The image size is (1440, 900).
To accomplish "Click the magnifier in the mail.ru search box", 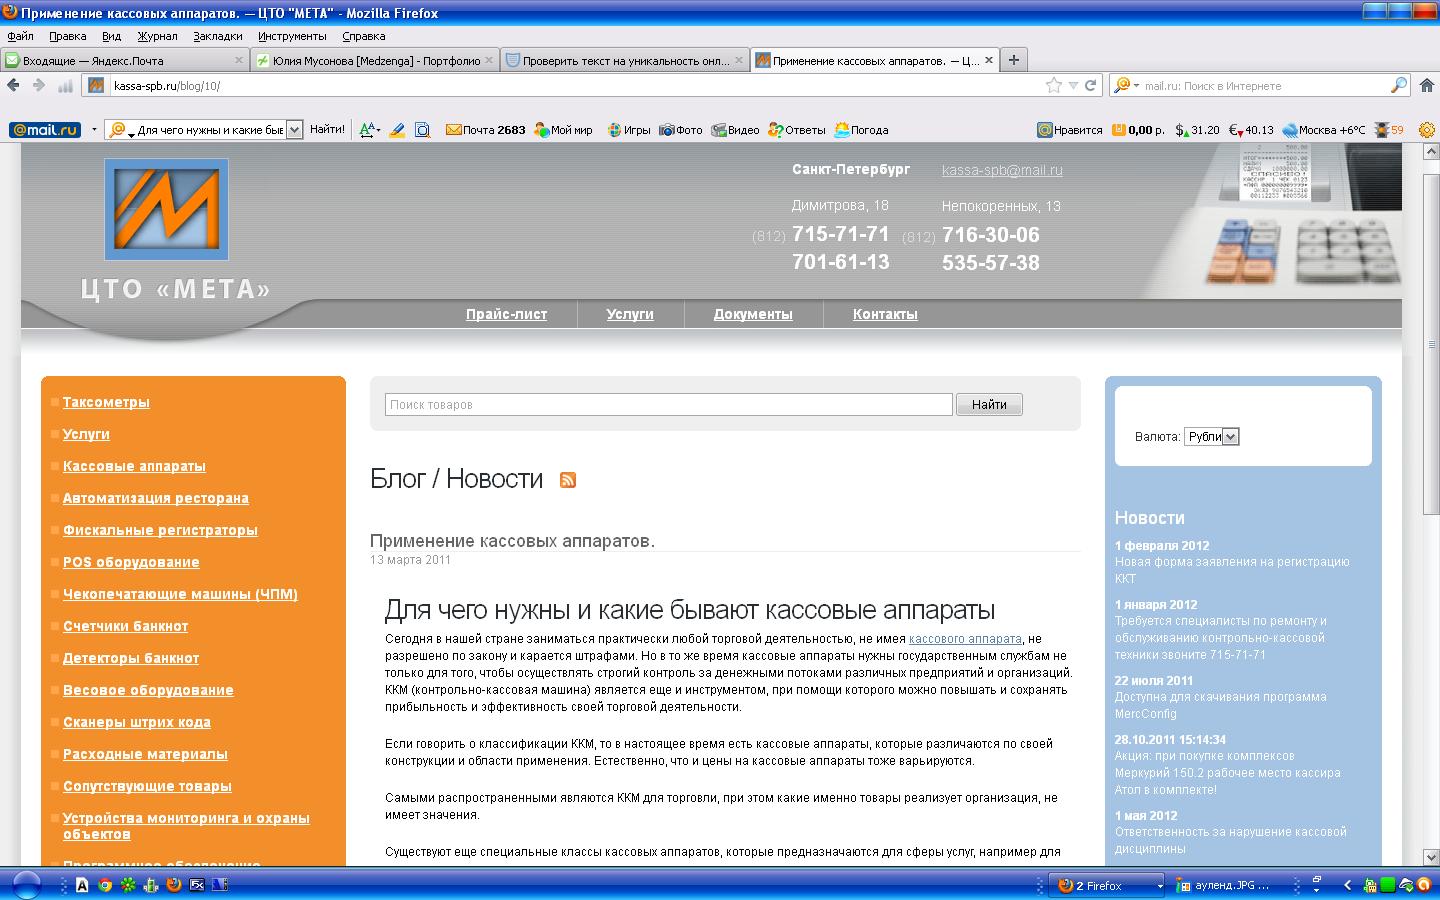I will click(1399, 86).
